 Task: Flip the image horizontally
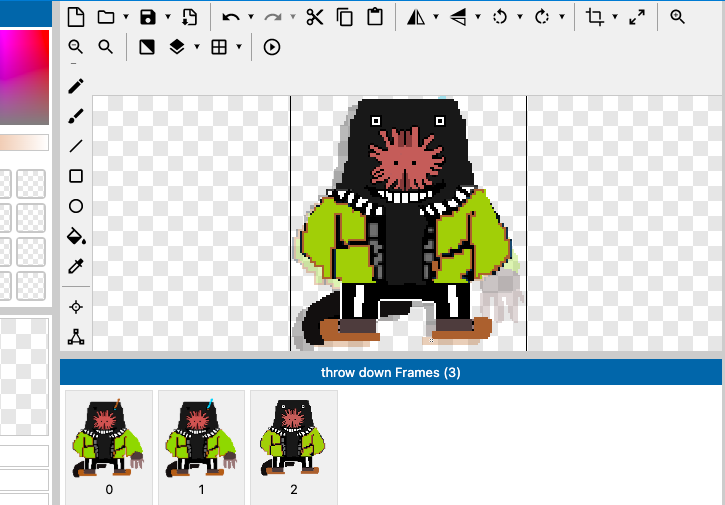pos(416,17)
